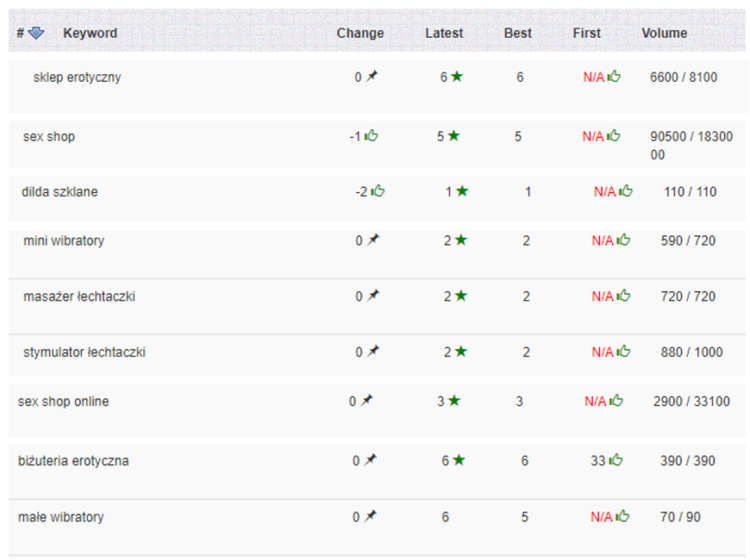Click green star in masażer łechtaczki row
Viewport: 750px width, 560px height.
(461, 296)
